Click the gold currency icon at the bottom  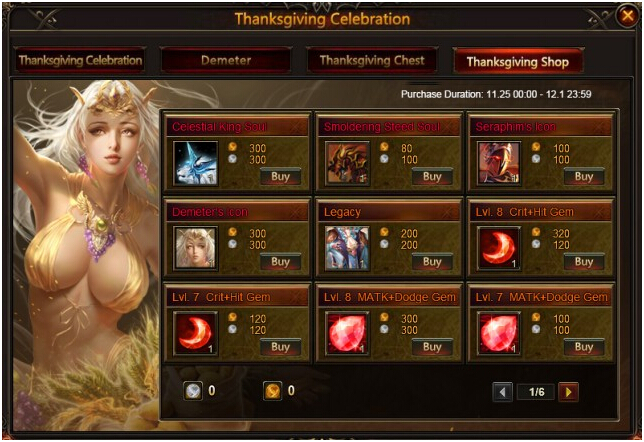tap(272, 391)
